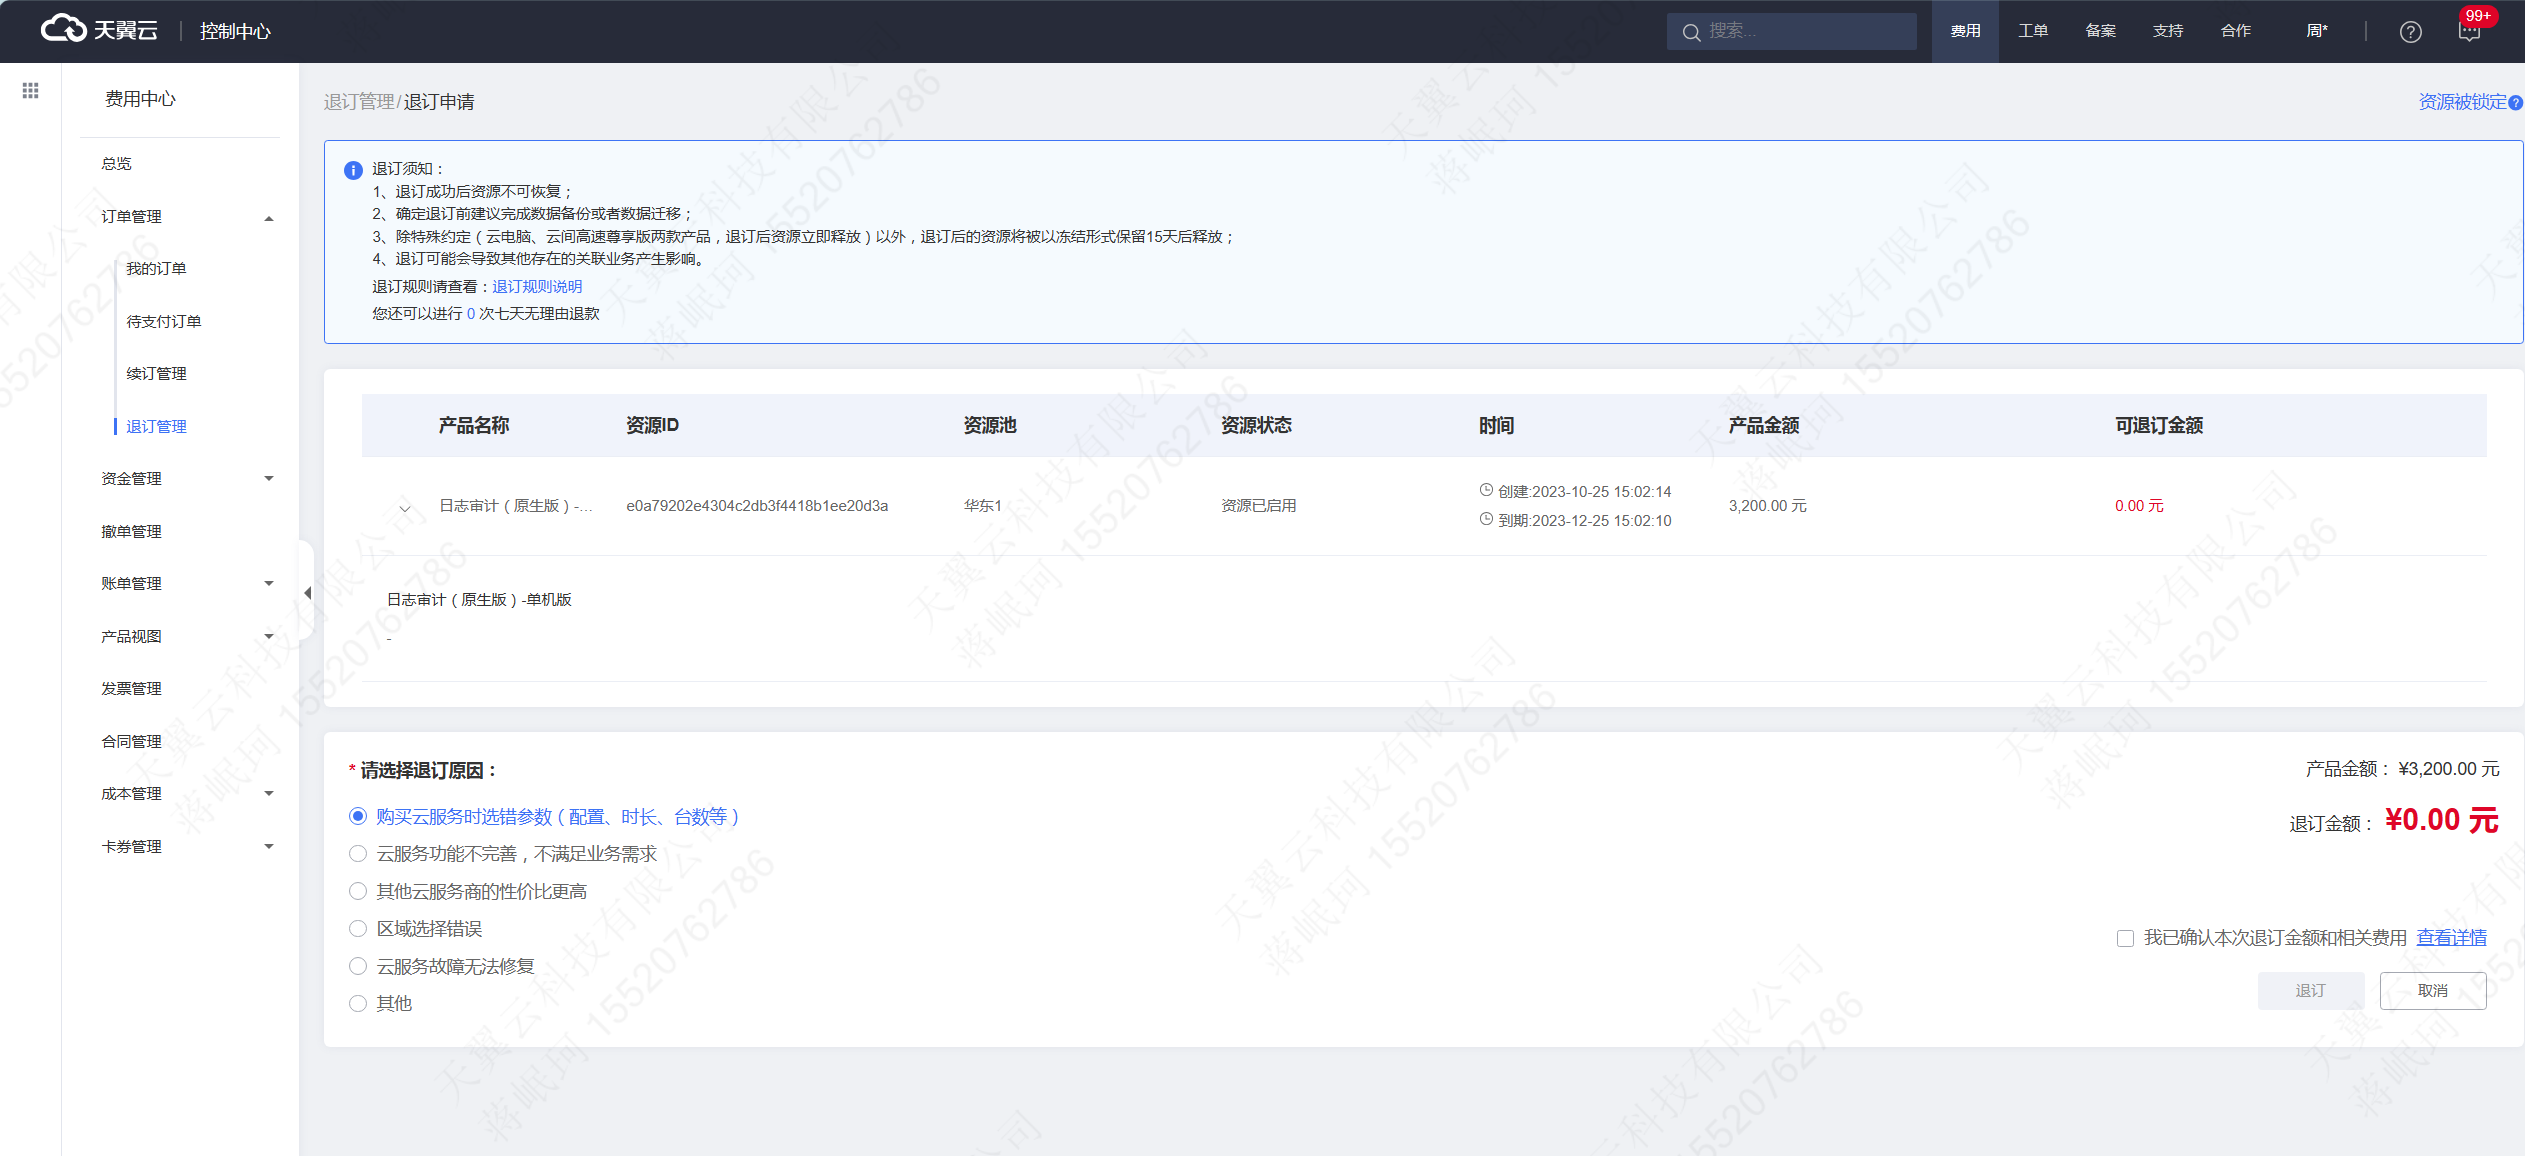2525x1156 pixels.
Task: Click the 资源状态 column header
Action: (1256, 425)
